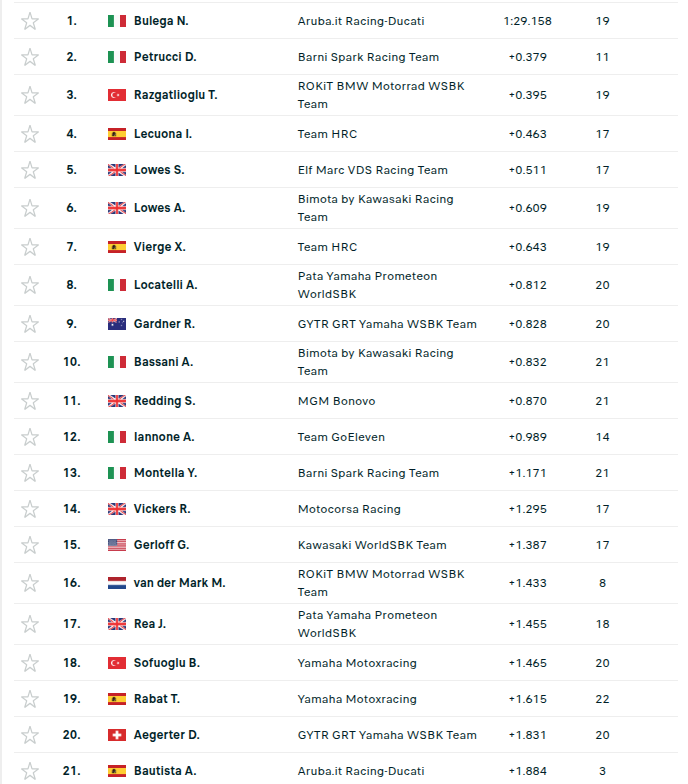
Task: Select rider name Vierge X.
Action: pos(160,247)
